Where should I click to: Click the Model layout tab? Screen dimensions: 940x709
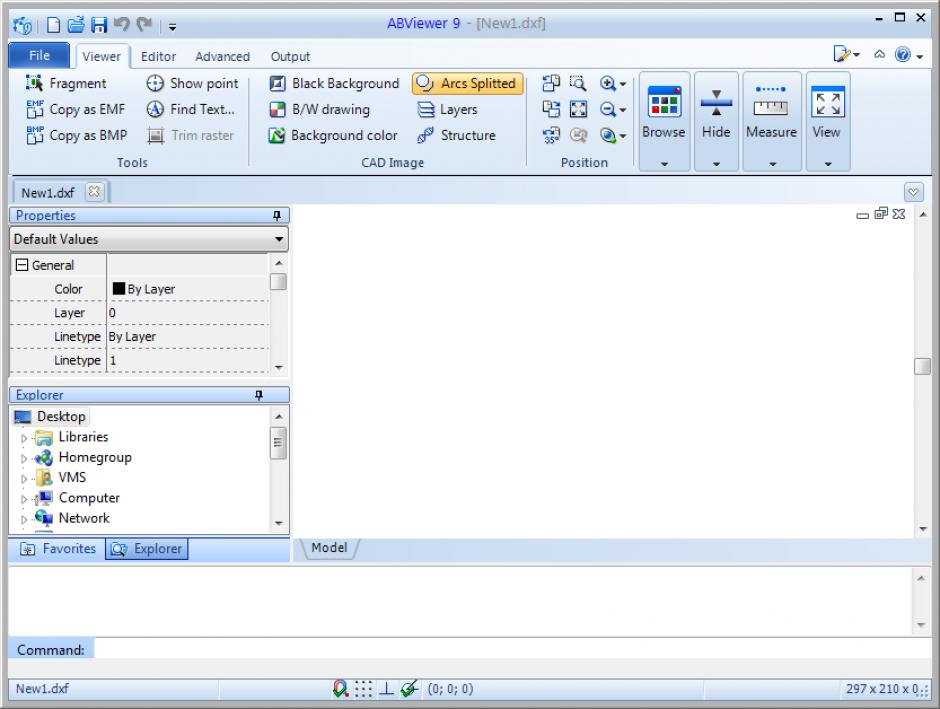click(329, 548)
